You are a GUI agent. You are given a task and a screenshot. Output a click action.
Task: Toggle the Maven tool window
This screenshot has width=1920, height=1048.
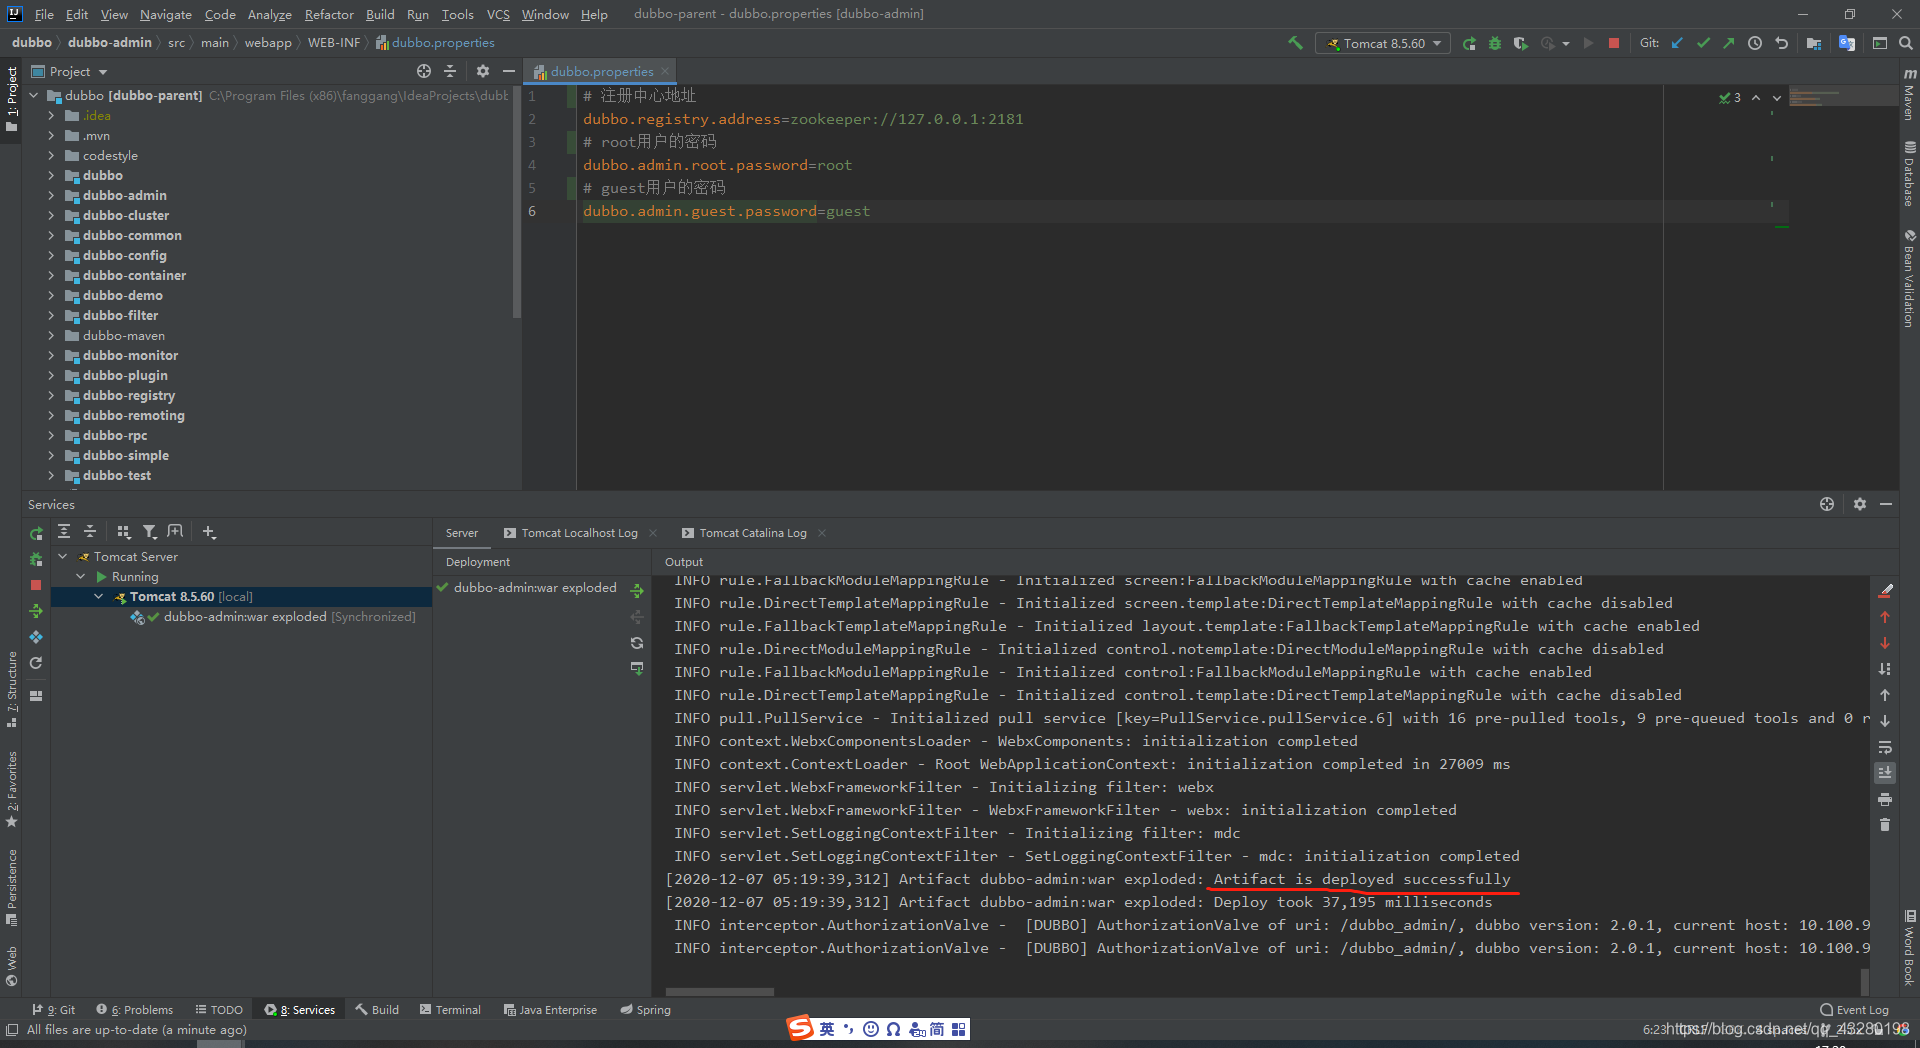coord(1909,95)
